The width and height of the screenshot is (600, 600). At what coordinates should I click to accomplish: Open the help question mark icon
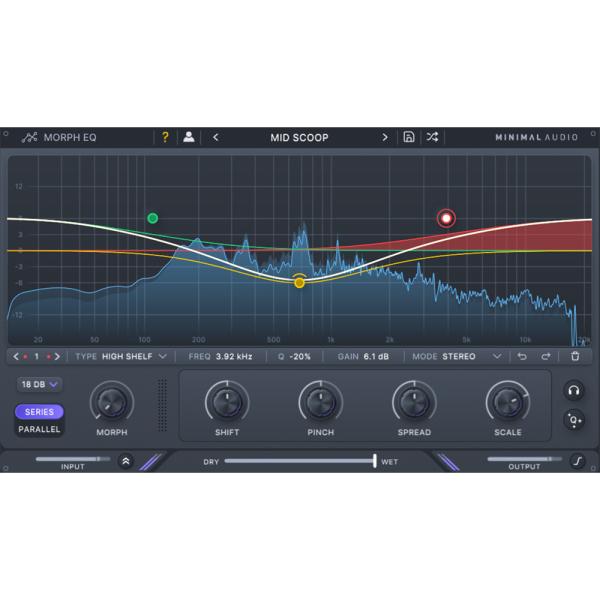coord(165,137)
